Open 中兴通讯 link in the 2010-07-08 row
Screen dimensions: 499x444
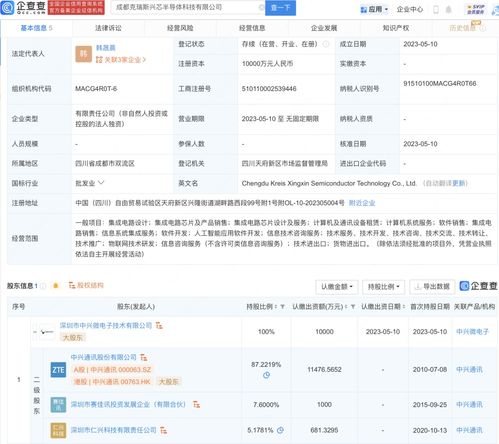click(469, 369)
